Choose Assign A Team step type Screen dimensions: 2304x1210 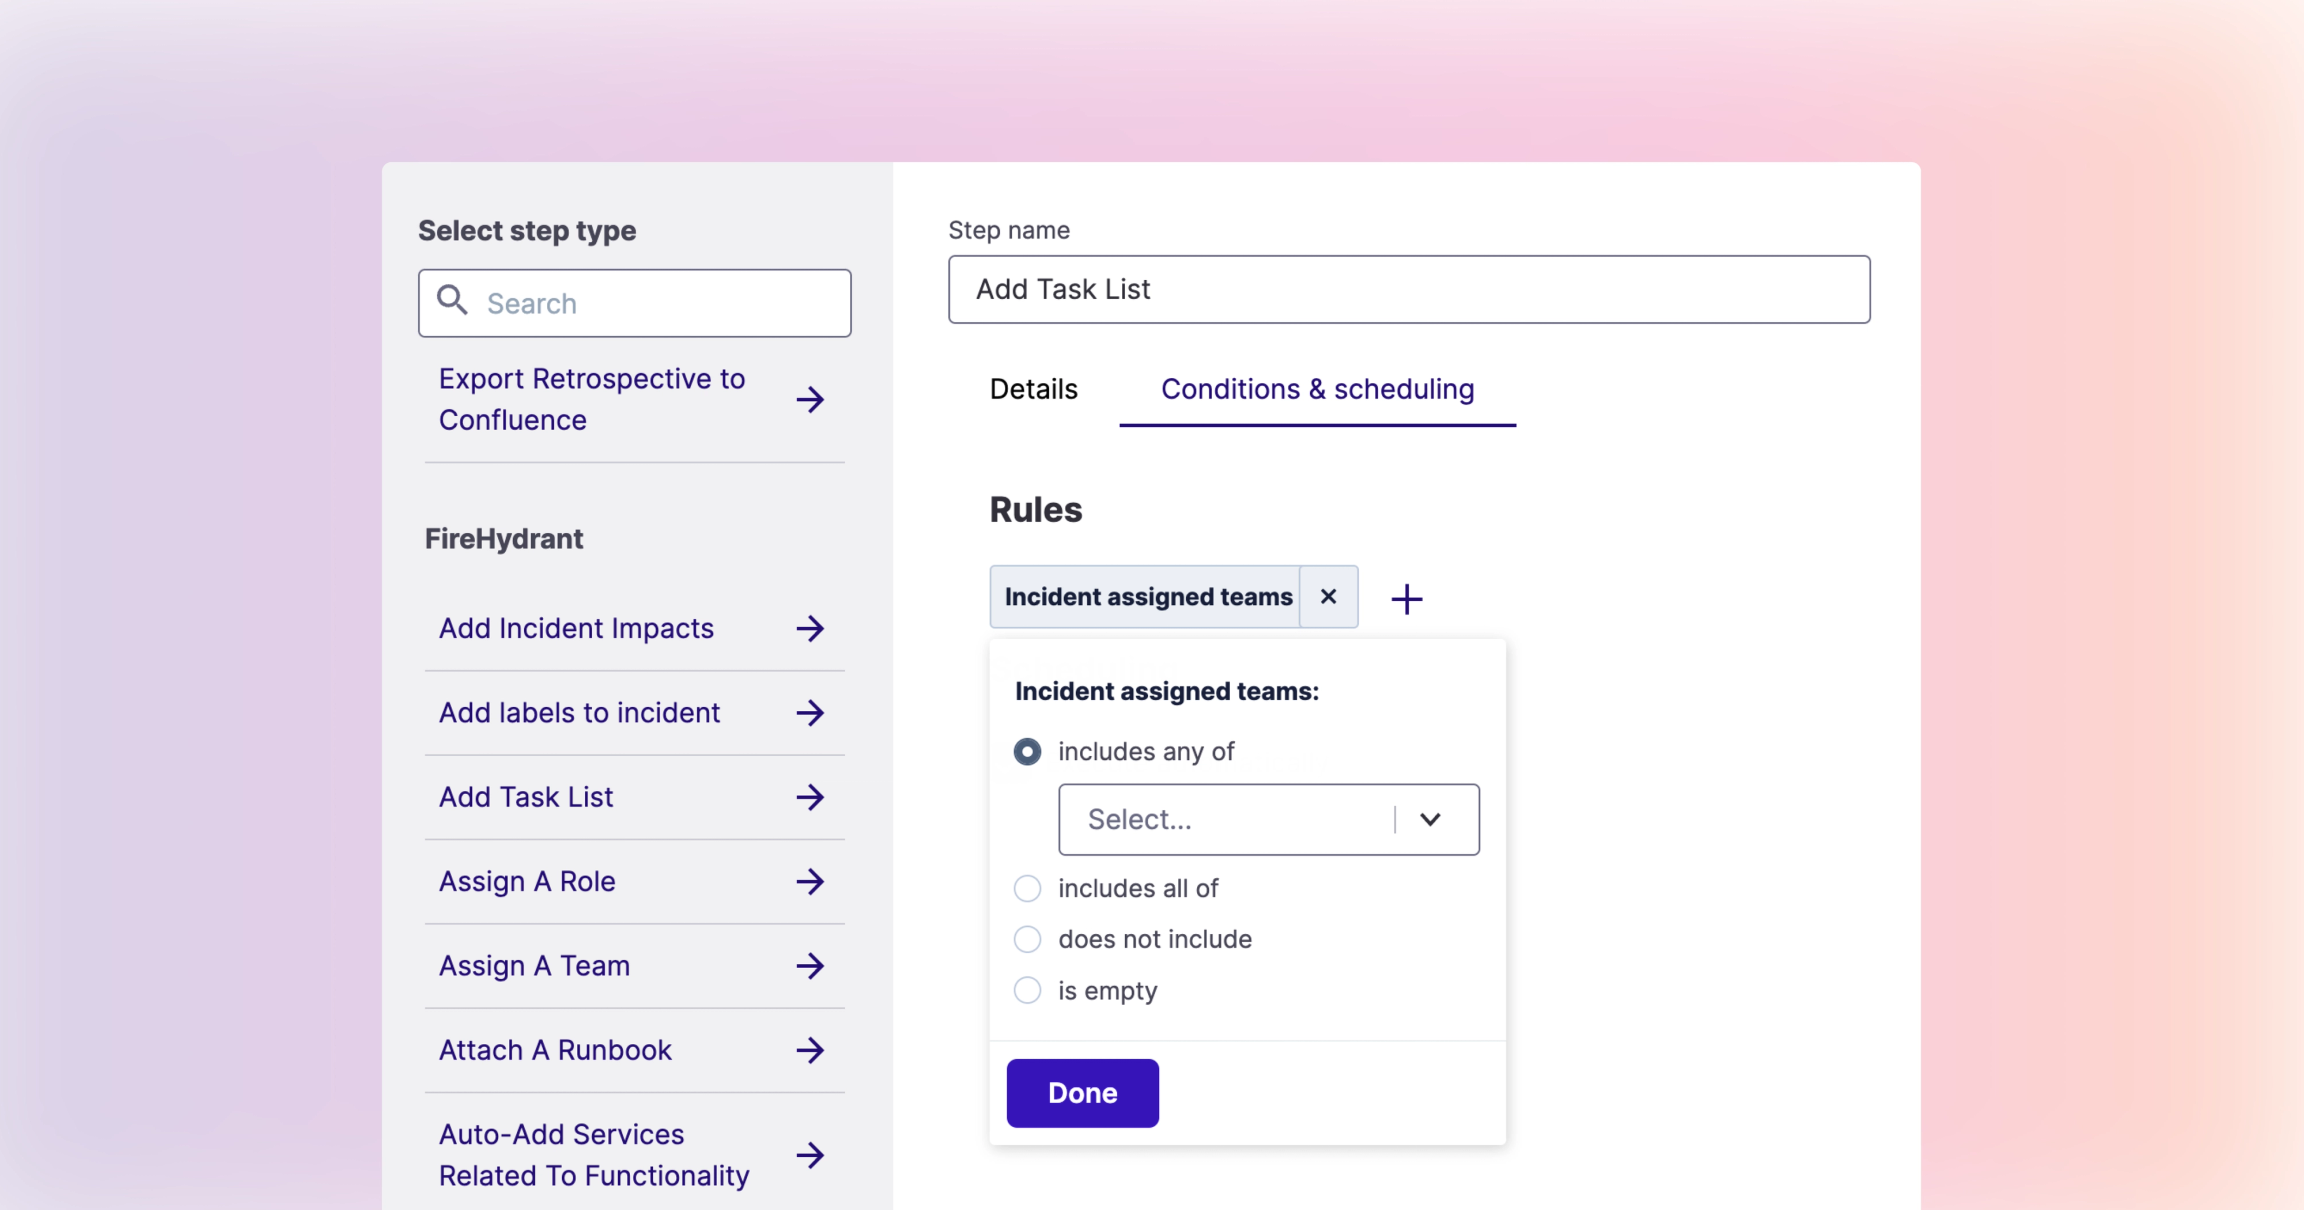point(634,966)
